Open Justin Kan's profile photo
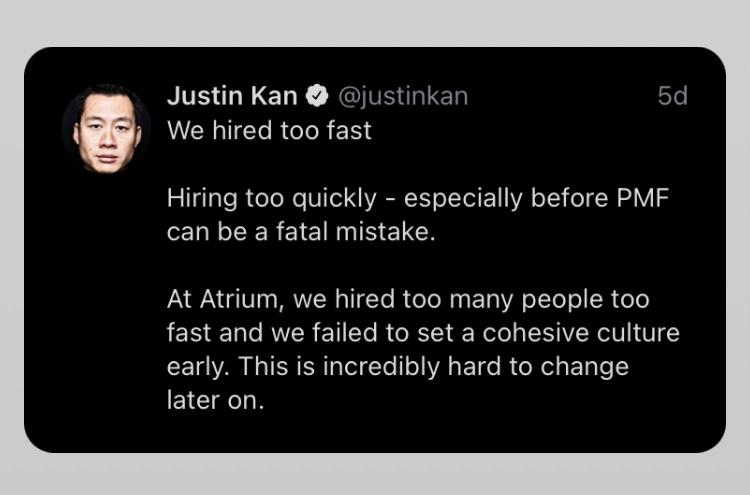750x495 pixels. [x=106, y=127]
